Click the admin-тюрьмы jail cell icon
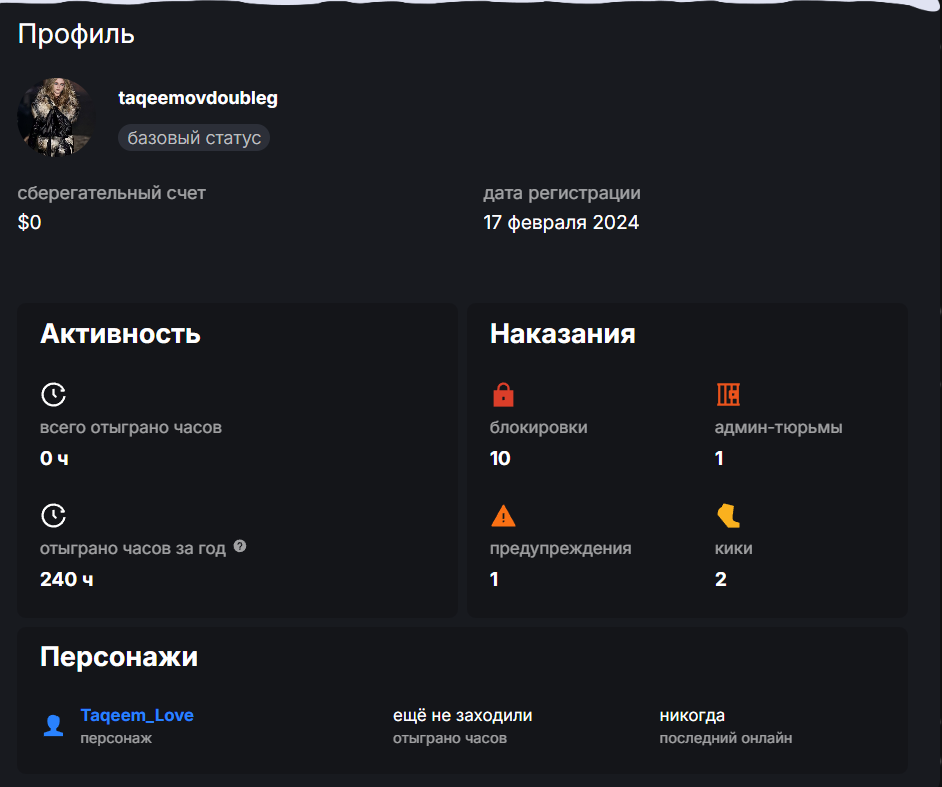This screenshot has width=942, height=787. pyautogui.click(x=728, y=394)
